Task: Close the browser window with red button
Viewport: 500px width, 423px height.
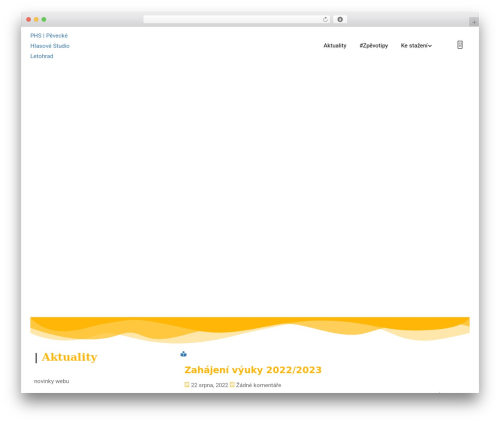Action: click(x=29, y=19)
